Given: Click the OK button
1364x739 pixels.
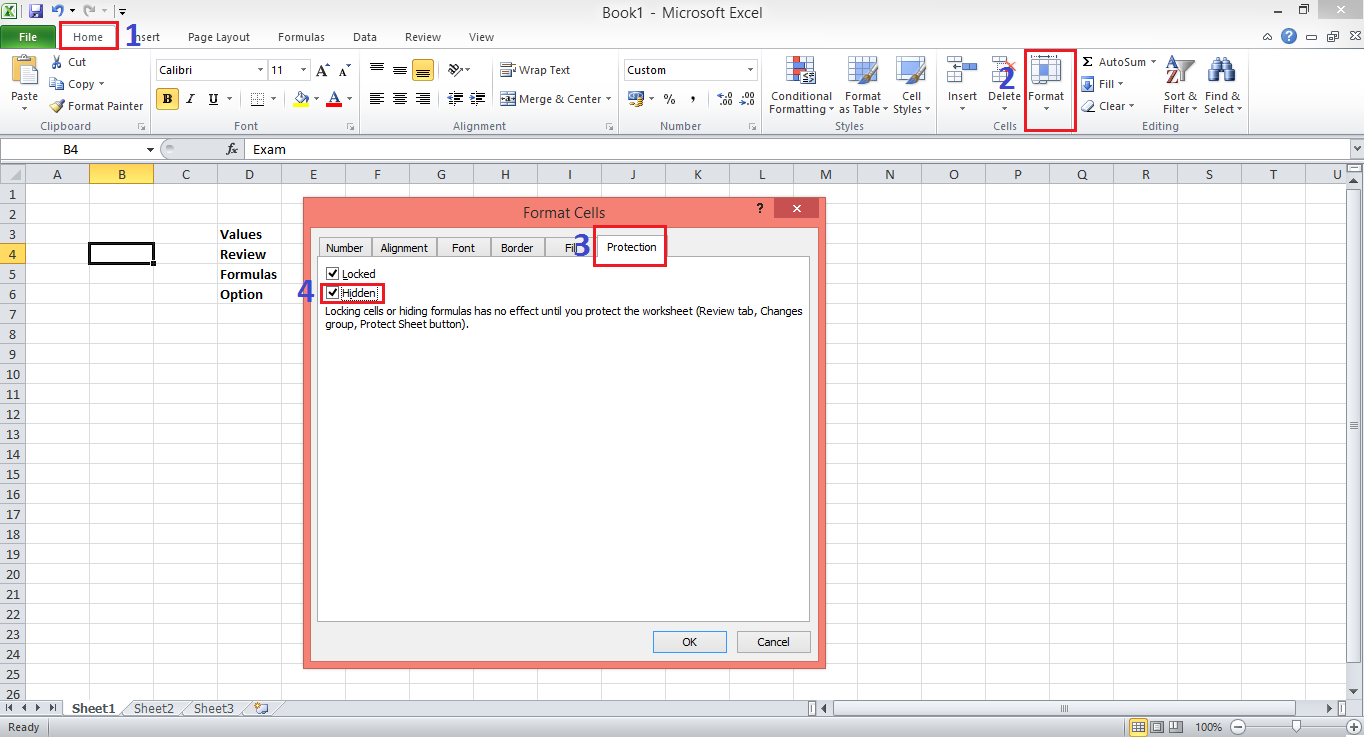Looking at the screenshot, I should pyautogui.click(x=689, y=641).
